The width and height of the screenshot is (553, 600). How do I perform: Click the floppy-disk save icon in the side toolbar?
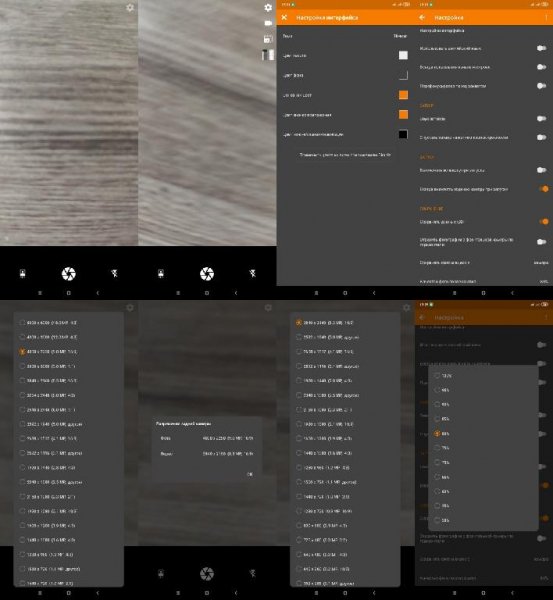click(268, 39)
